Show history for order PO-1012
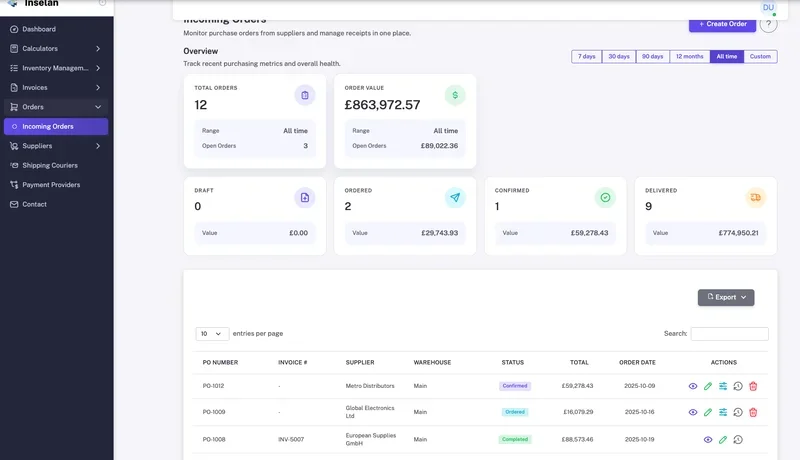 pos(738,386)
